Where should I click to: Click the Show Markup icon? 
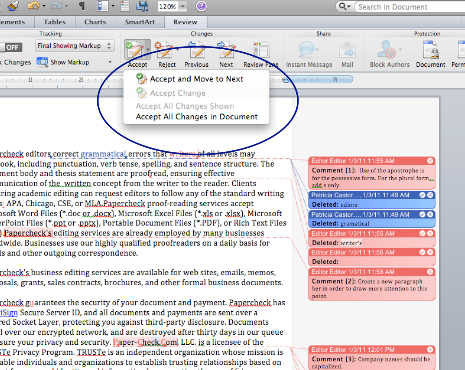pos(42,62)
